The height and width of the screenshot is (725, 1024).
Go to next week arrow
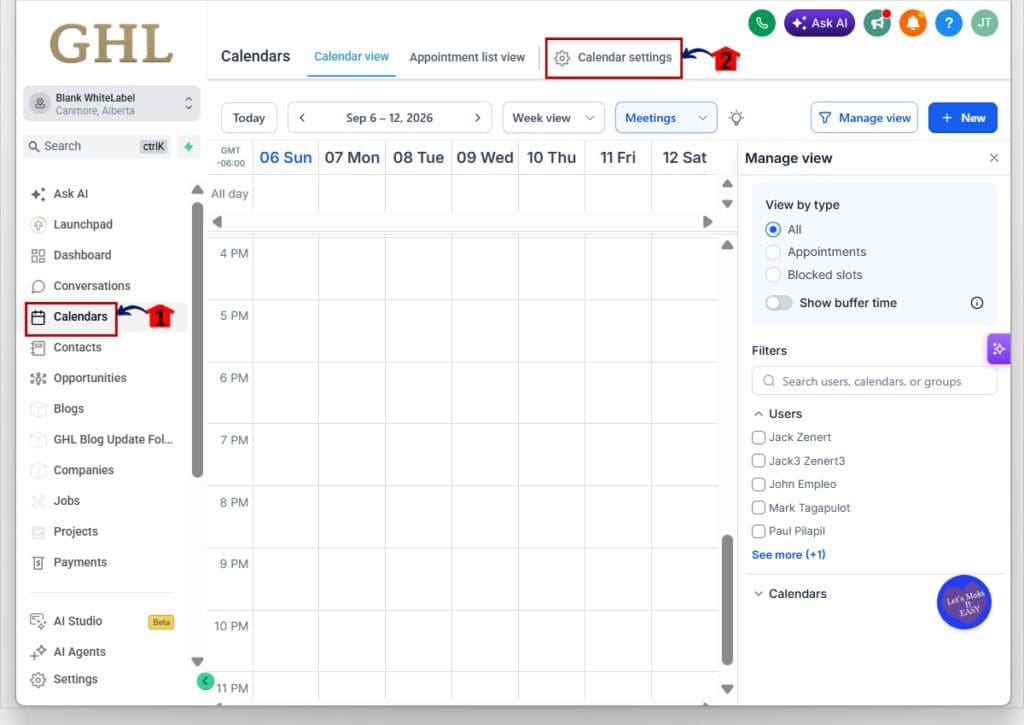477,118
